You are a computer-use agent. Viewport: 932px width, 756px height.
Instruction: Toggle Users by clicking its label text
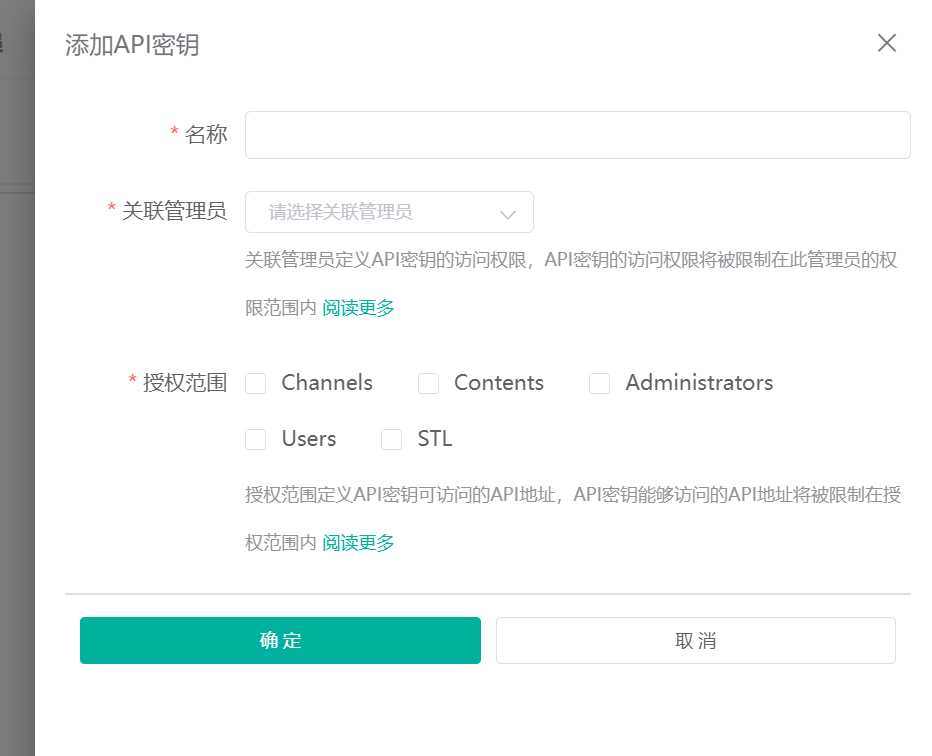(x=310, y=439)
